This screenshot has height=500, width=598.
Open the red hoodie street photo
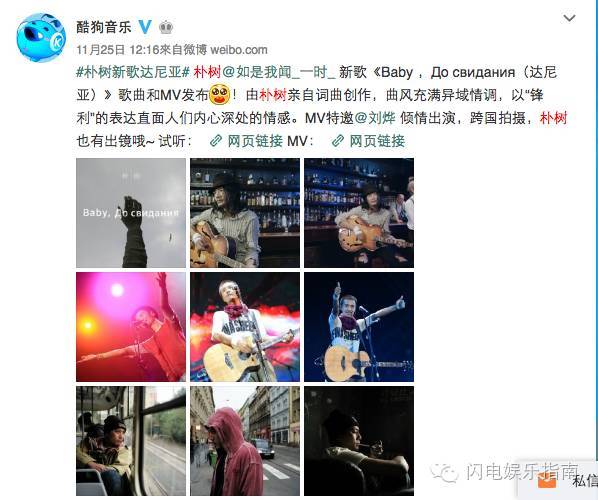pyautogui.click(x=245, y=441)
